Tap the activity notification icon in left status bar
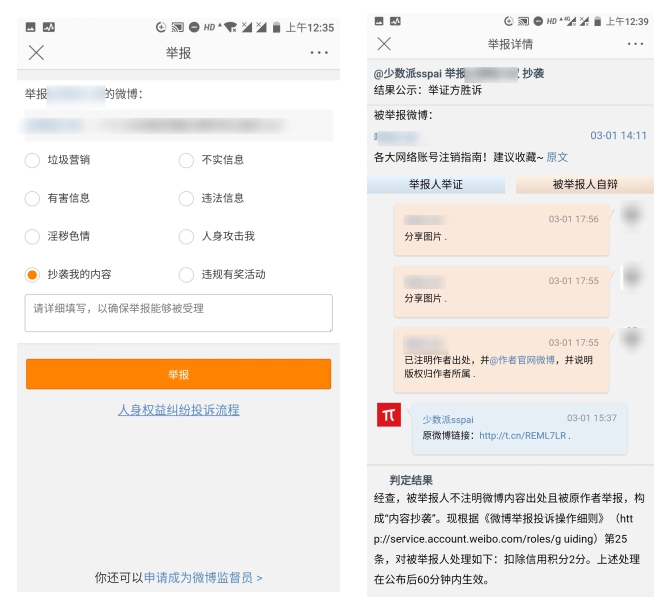Screen dimensions: 667x606 coord(49,27)
